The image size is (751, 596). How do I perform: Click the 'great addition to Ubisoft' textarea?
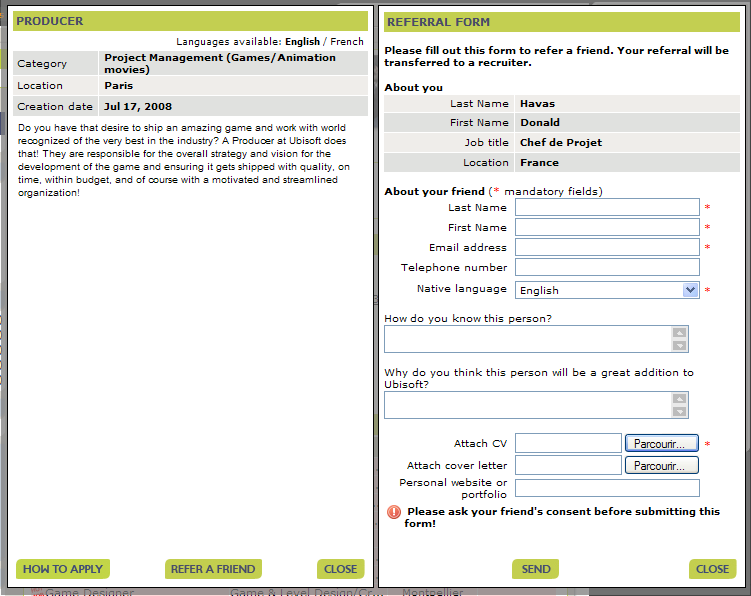click(x=536, y=405)
